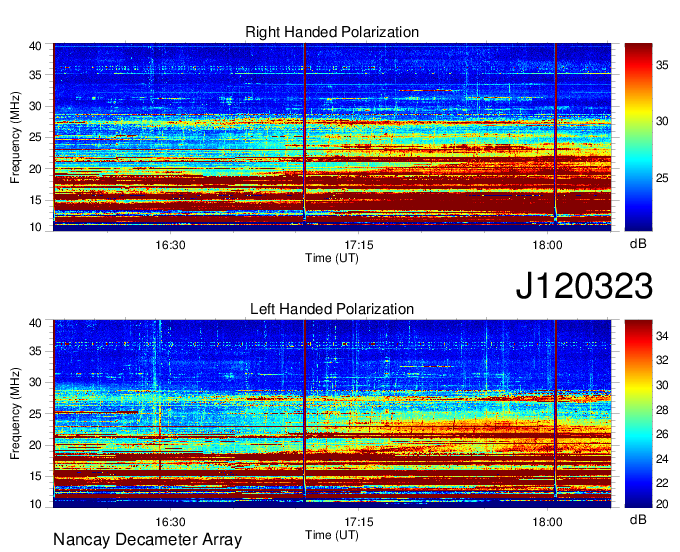Click the 25 value on Right Handed color scale
This screenshot has height=552, width=680.
pyautogui.click(x=662, y=178)
